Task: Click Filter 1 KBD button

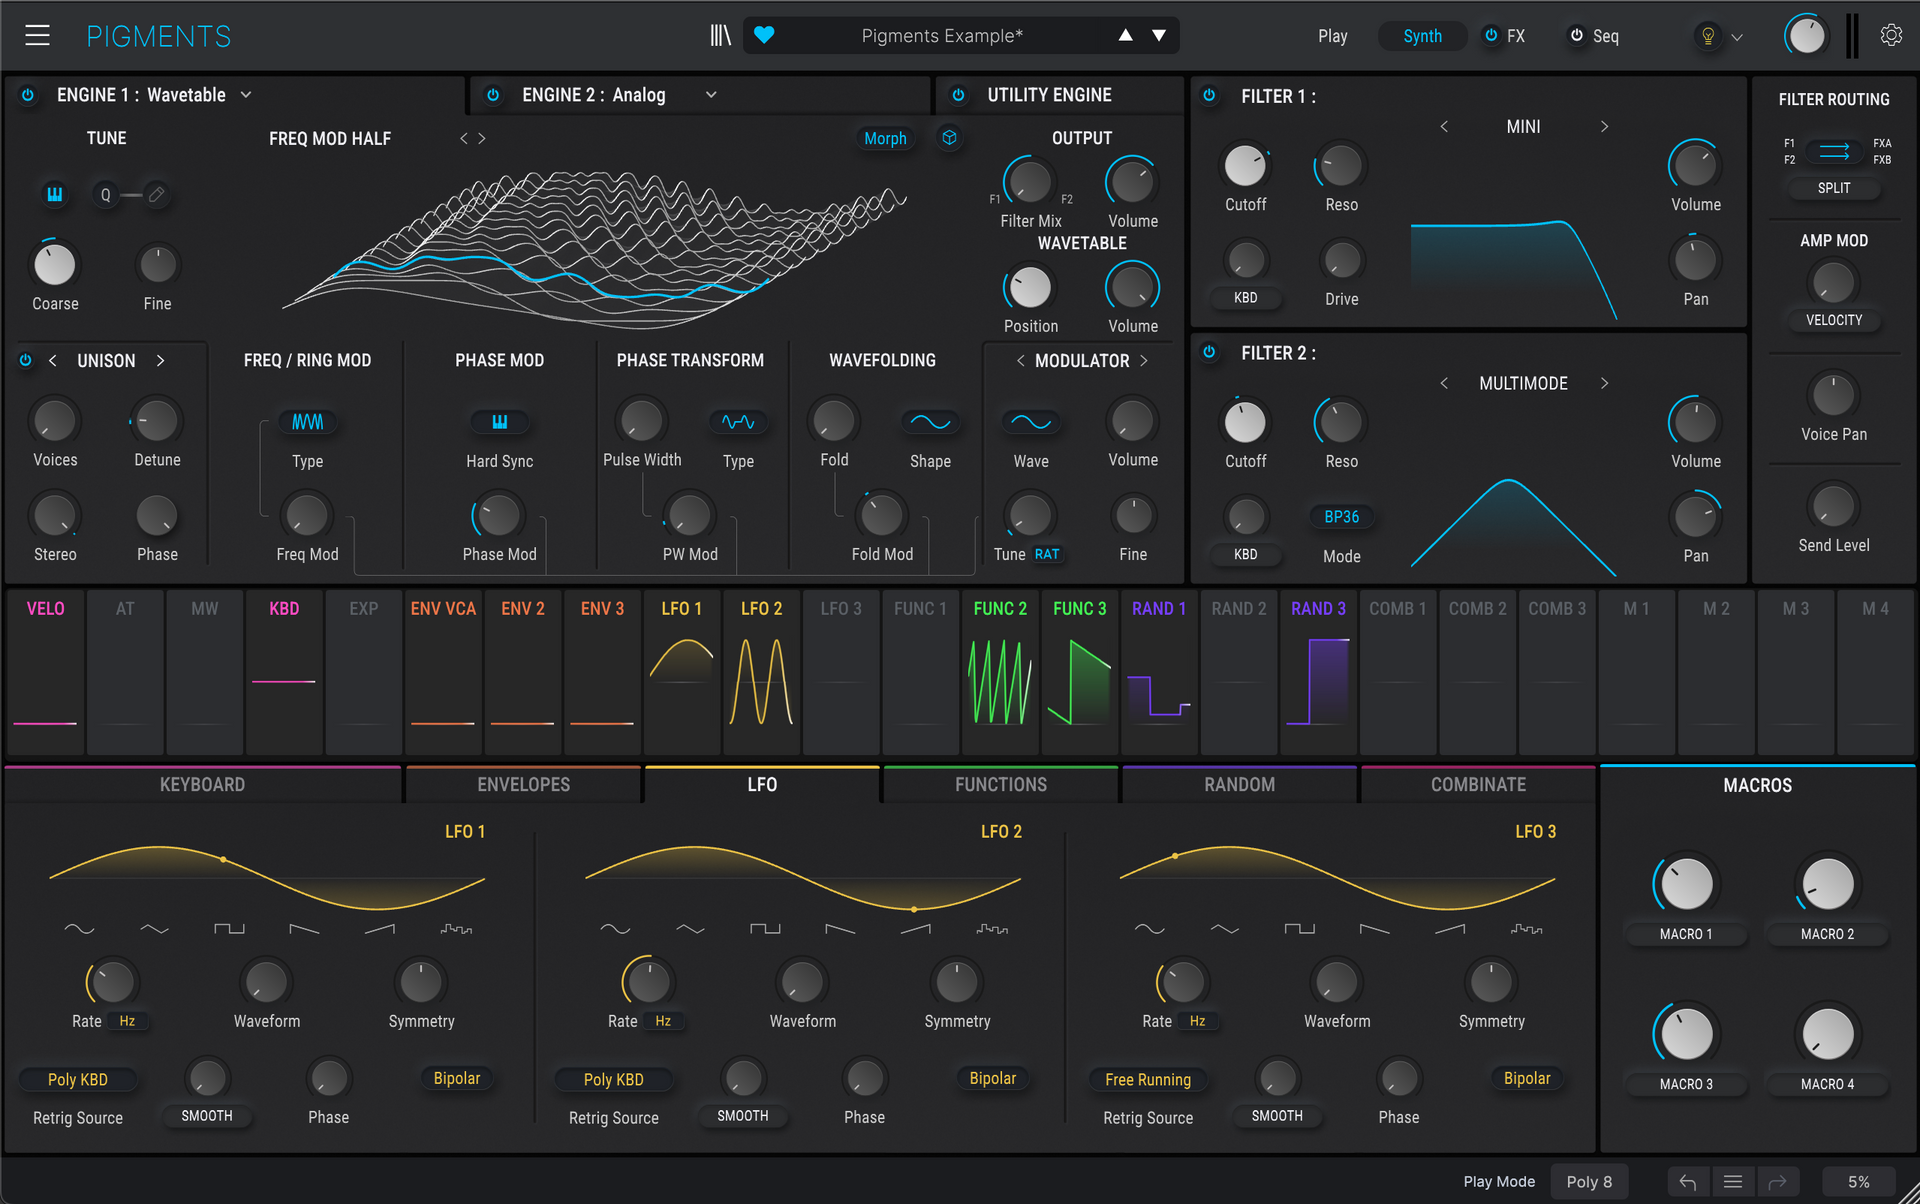Action: click(1245, 298)
